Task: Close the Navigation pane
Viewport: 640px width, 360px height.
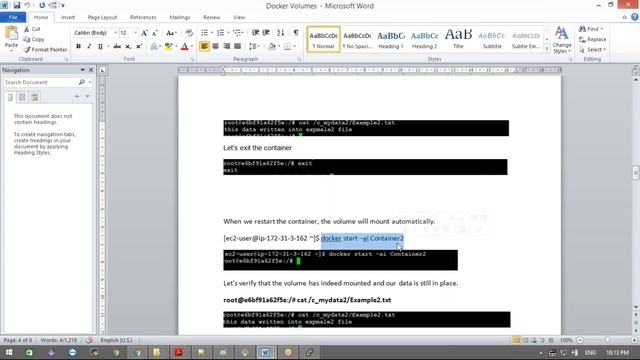Action: click(91, 70)
